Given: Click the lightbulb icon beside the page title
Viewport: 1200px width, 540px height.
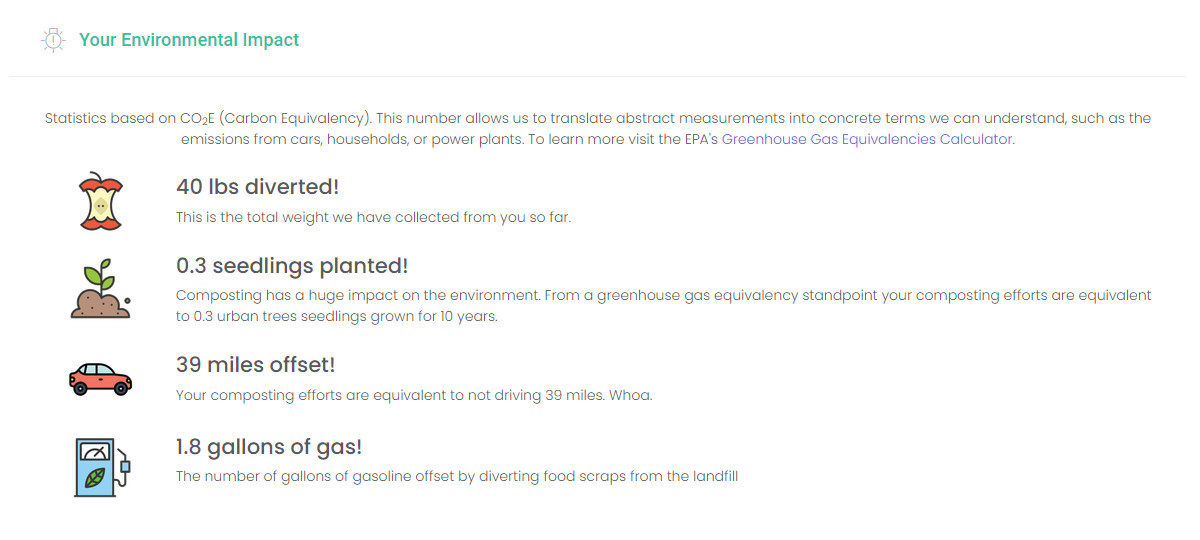Looking at the screenshot, I should tap(52, 40).
